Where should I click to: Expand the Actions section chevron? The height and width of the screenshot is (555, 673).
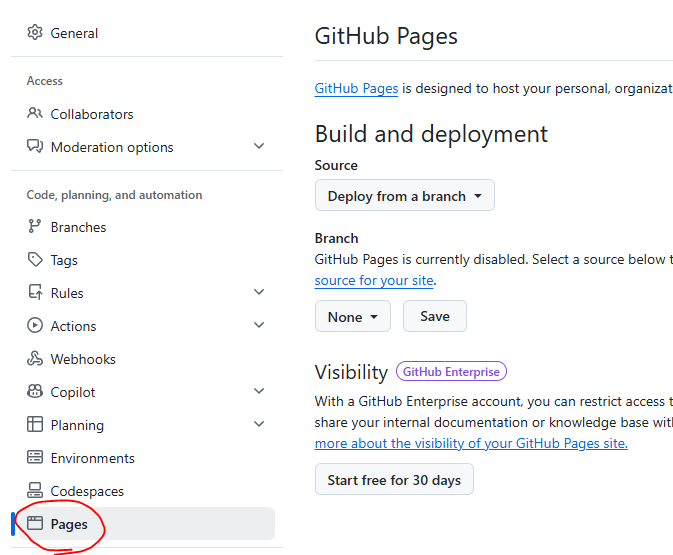[259, 325]
